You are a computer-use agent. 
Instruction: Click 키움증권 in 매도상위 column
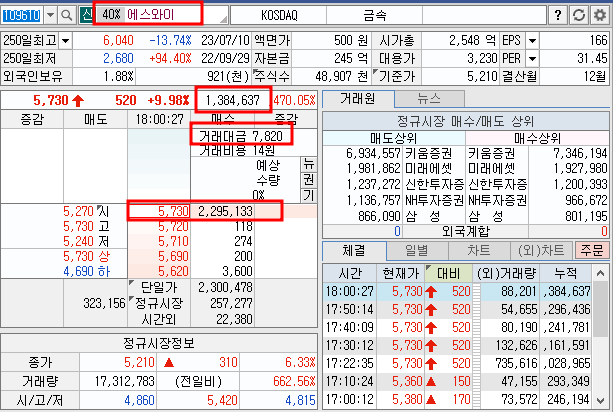[428, 153]
